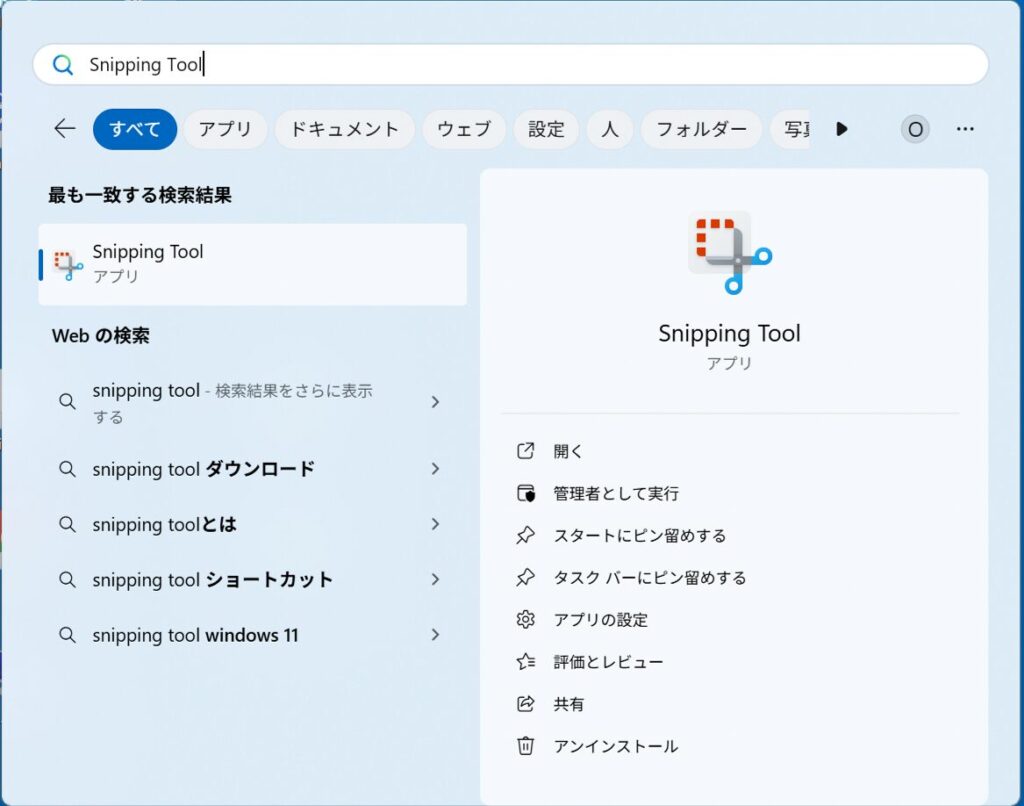The width and height of the screenshot is (1024, 806).
Task: Open the Snipping Tool app icon
Action: click(x=730, y=250)
